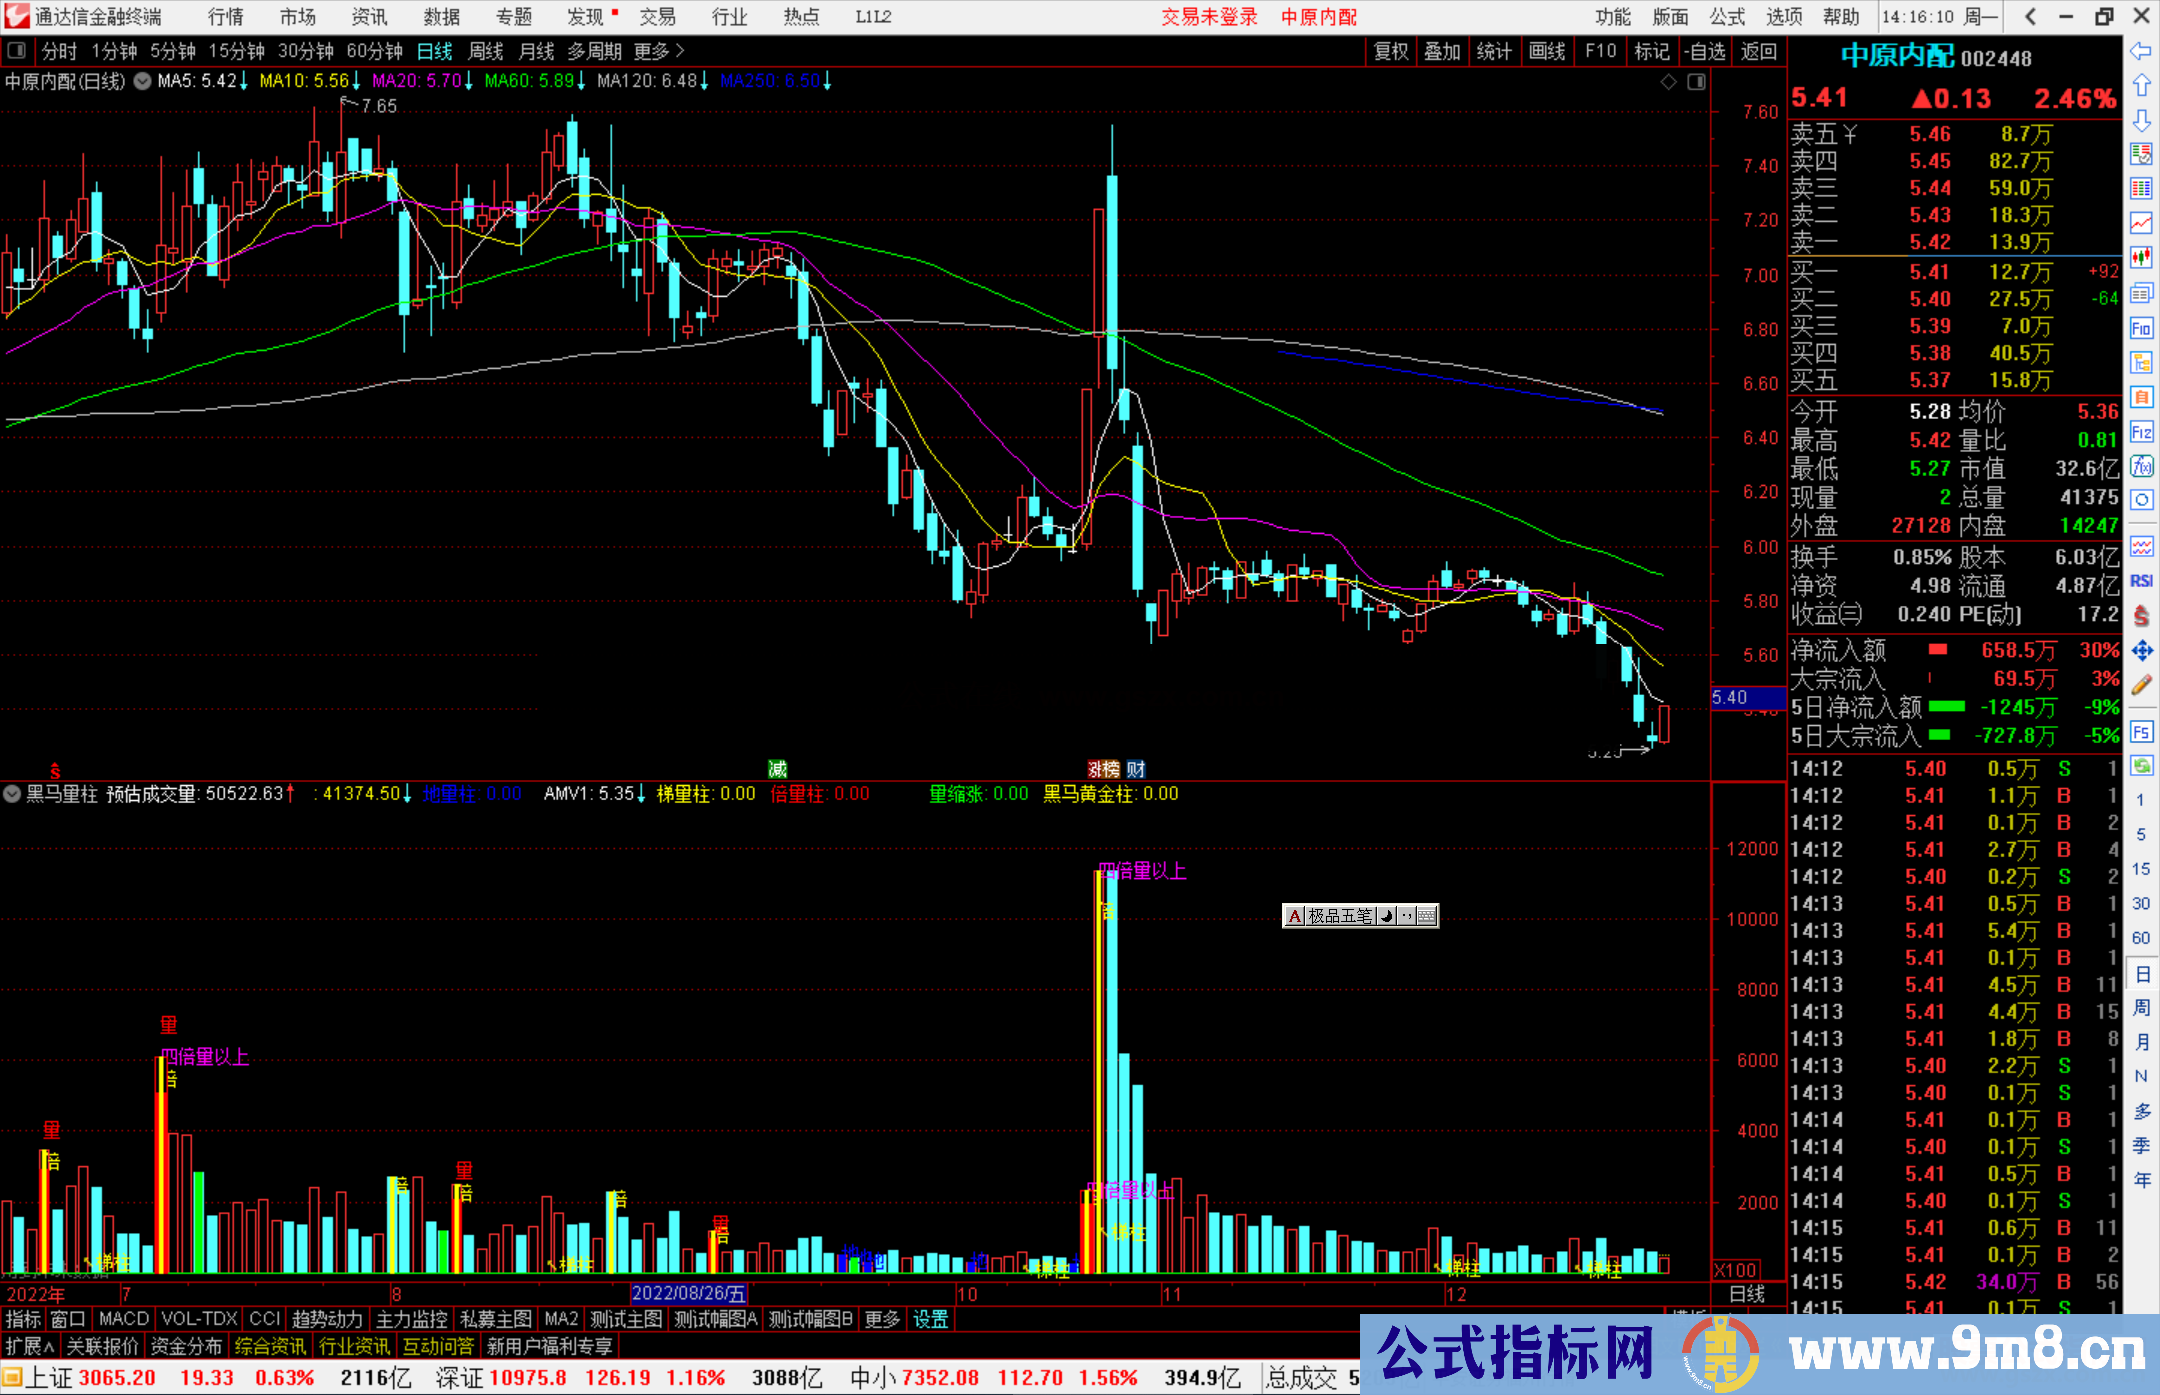2160x1395 pixels.
Task: Click the RSI indicator sidebar icon
Action: (x=2141, y=581)
